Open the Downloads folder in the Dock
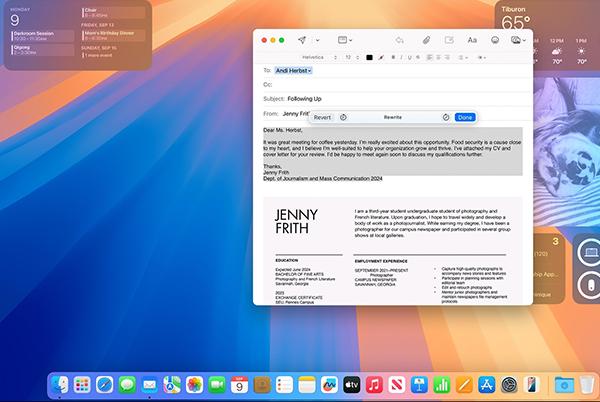Image resolution: width=600 pixels, height=402 pixels. [564, 385]
